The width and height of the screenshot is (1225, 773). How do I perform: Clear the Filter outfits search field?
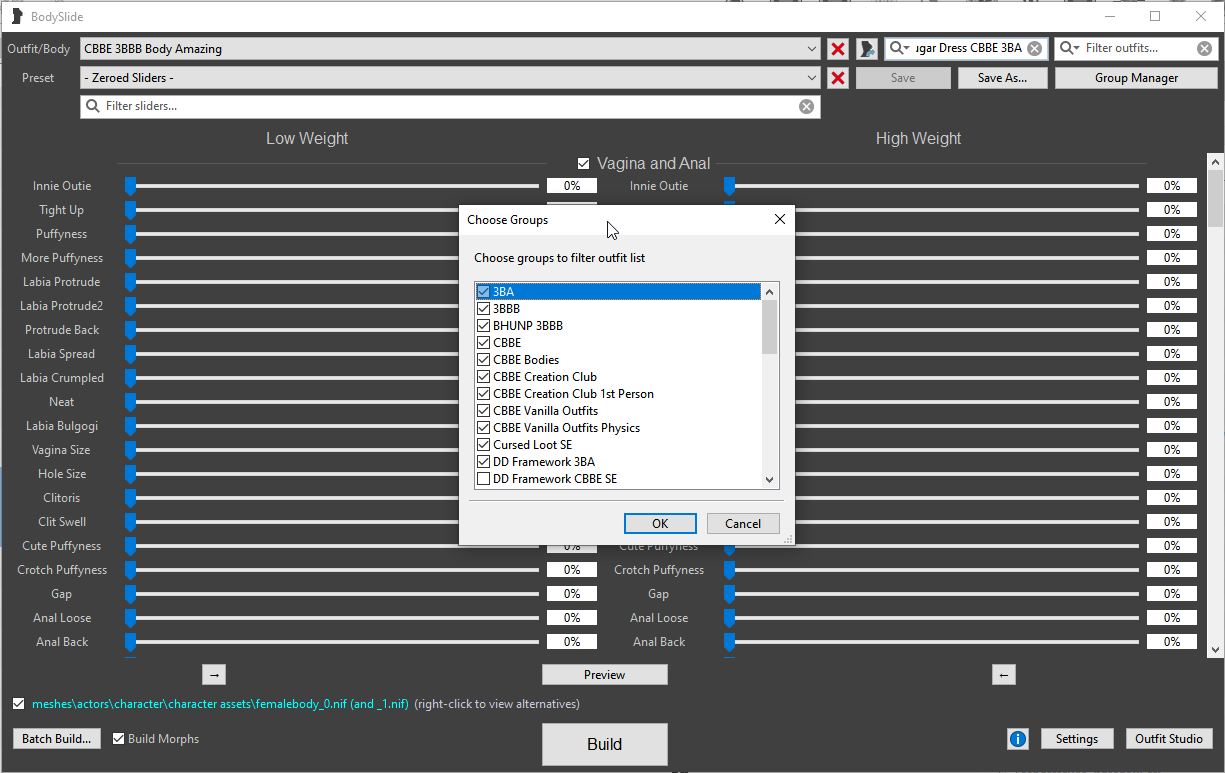tap(1204, 48)
